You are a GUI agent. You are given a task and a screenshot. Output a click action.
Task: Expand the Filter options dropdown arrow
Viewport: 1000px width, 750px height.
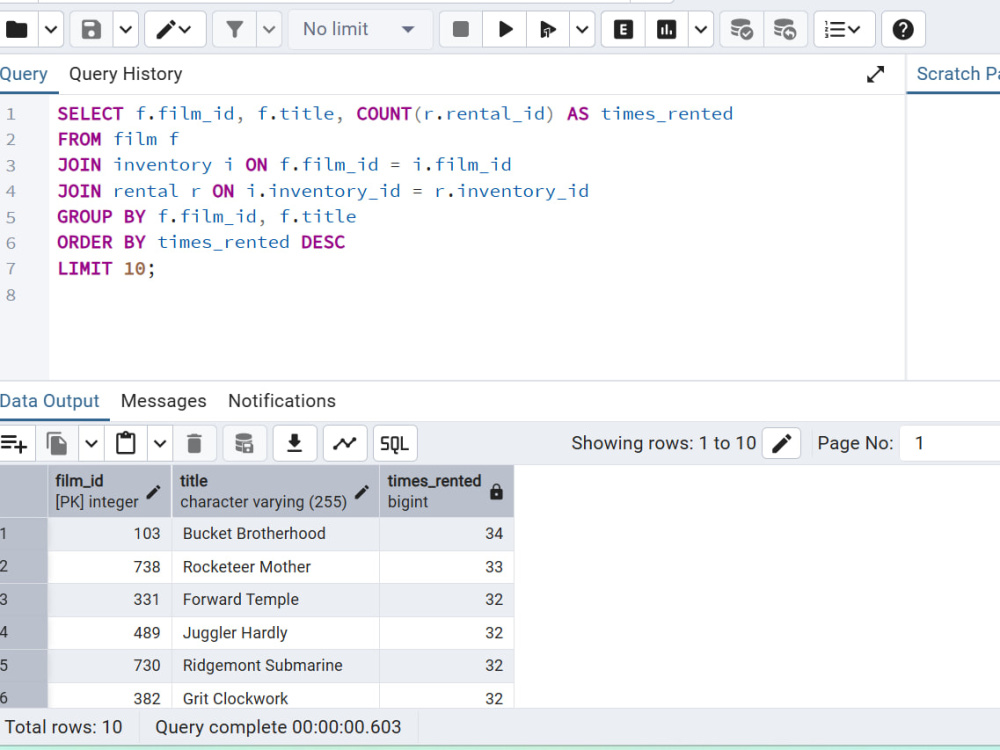pos(269,29)
